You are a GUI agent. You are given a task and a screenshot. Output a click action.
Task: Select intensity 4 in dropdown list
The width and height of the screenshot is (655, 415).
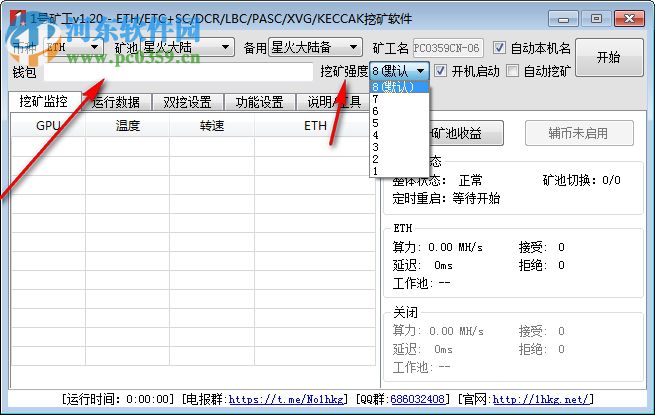click(399, 135)
